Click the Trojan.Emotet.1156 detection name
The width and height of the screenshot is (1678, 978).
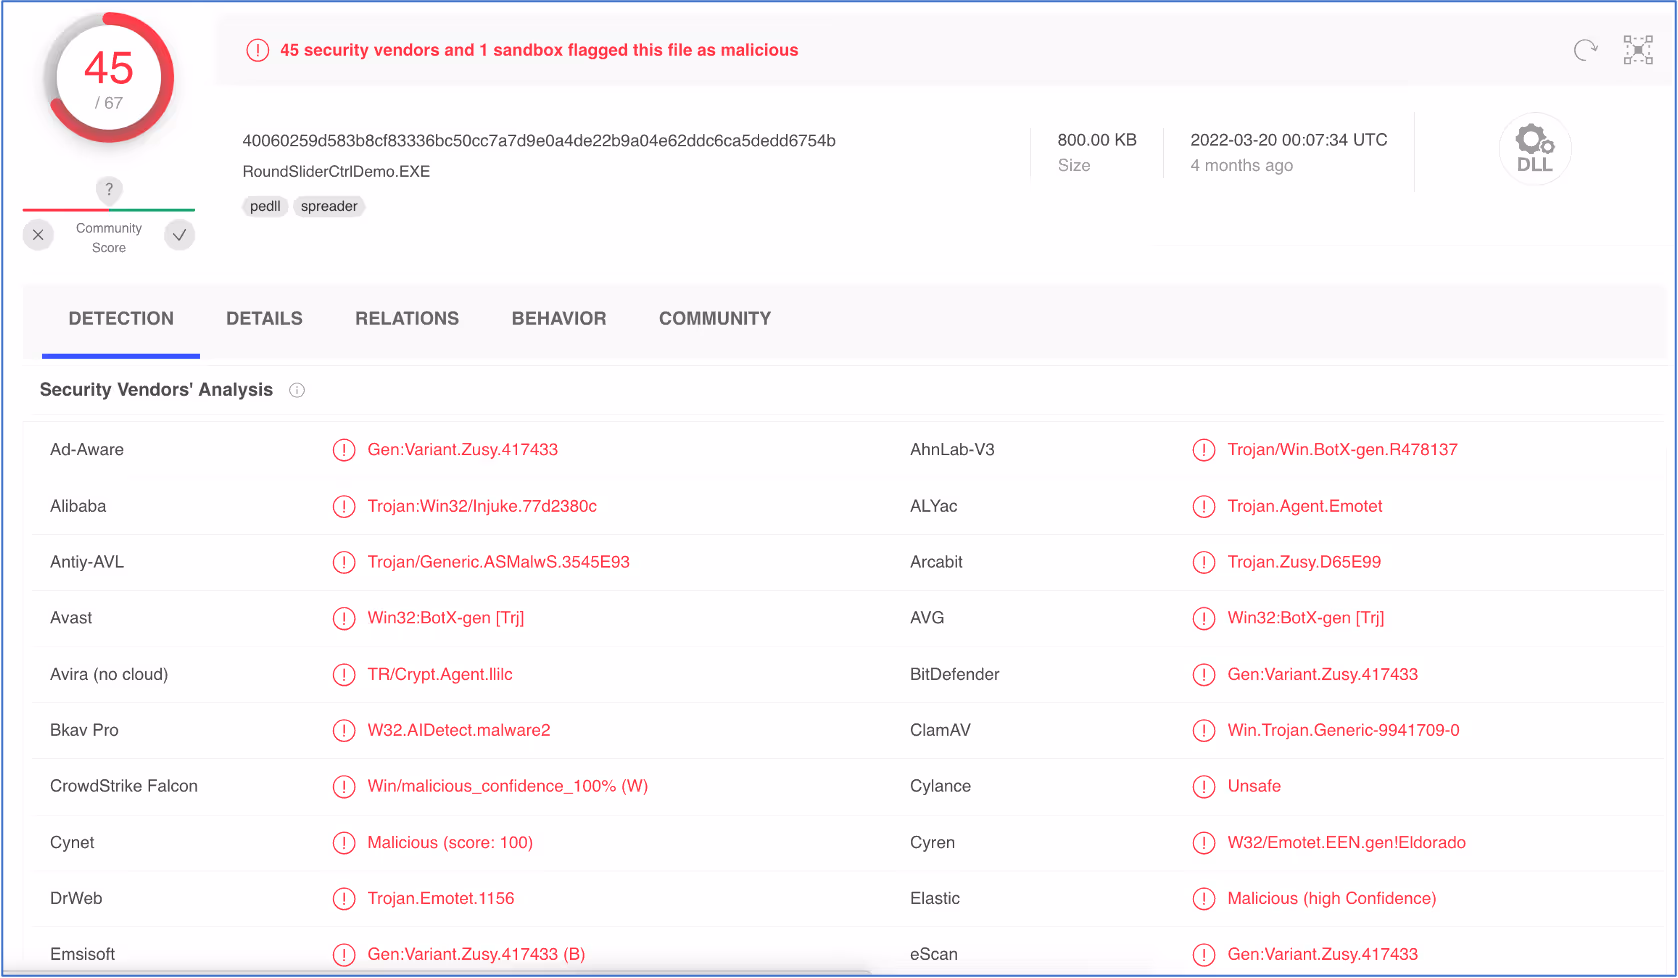click(441, 898)
